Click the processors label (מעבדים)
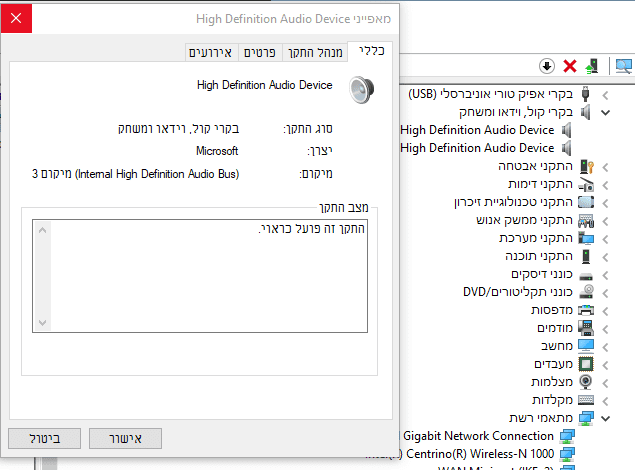Viewport: 635px width, 470px height. [554, 364]
